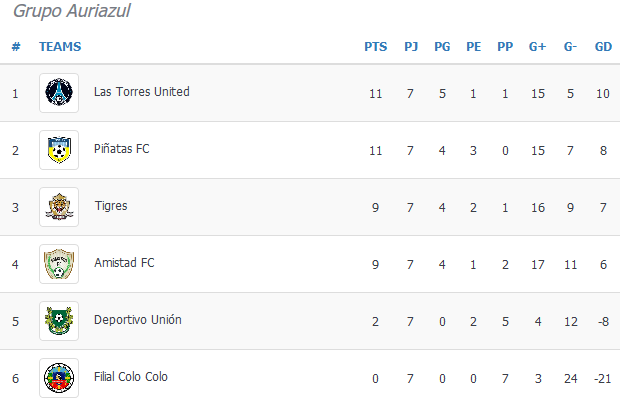Click the Tigres team name
This screenshot has height=403, width=620.
click(111, 206)
